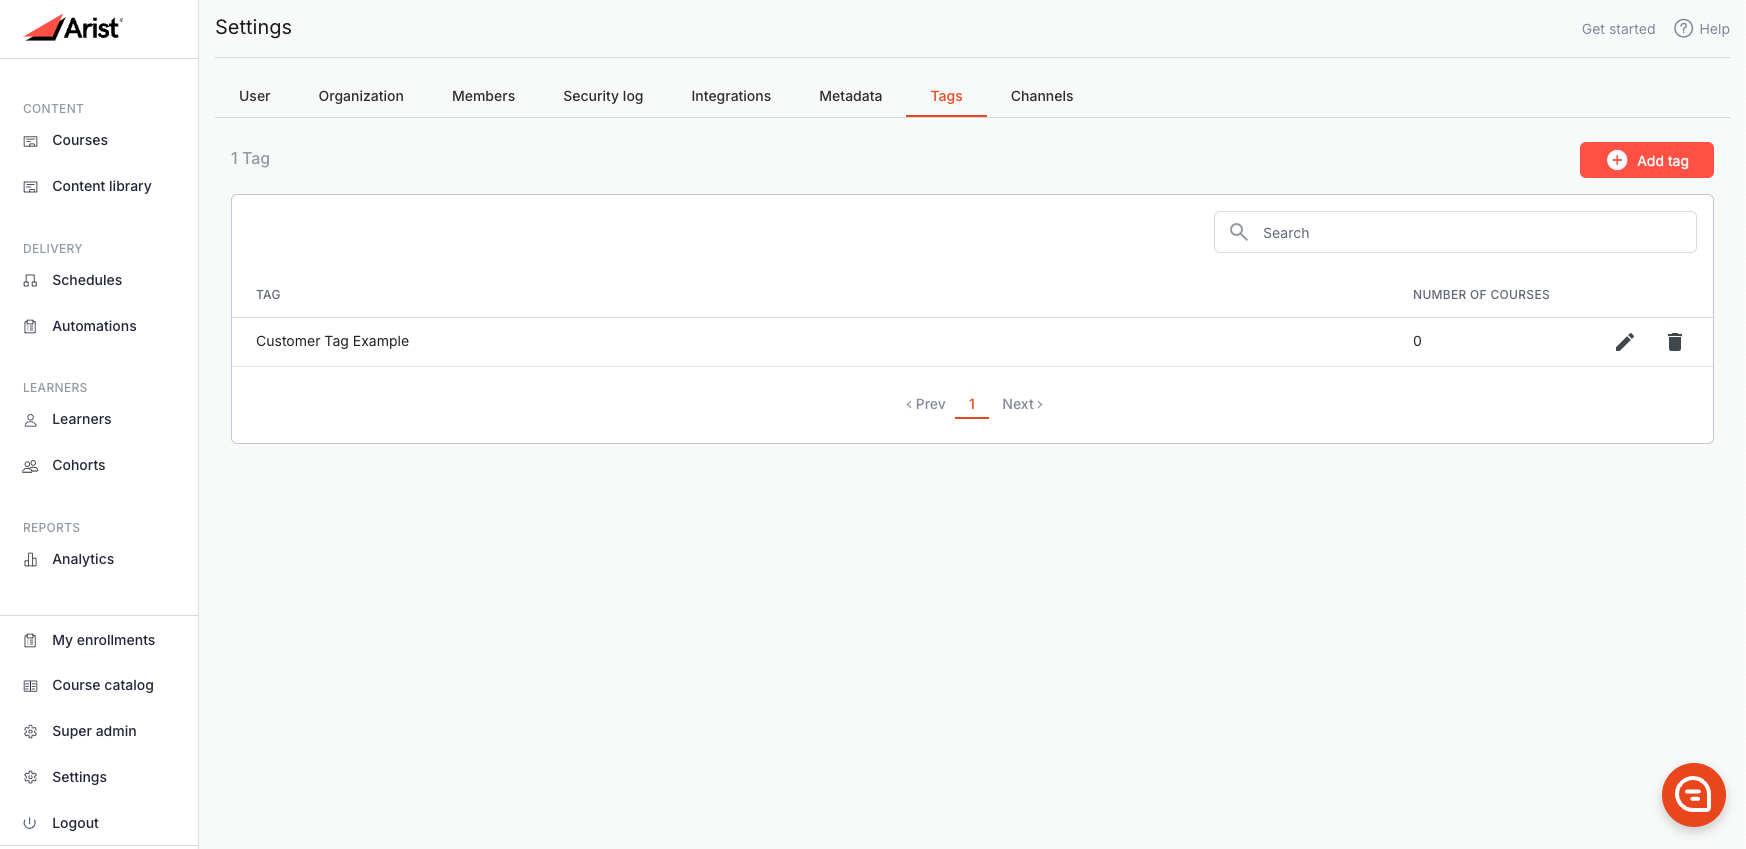
Task: Open Analytics reports
Action: click(x=83, y=559)
